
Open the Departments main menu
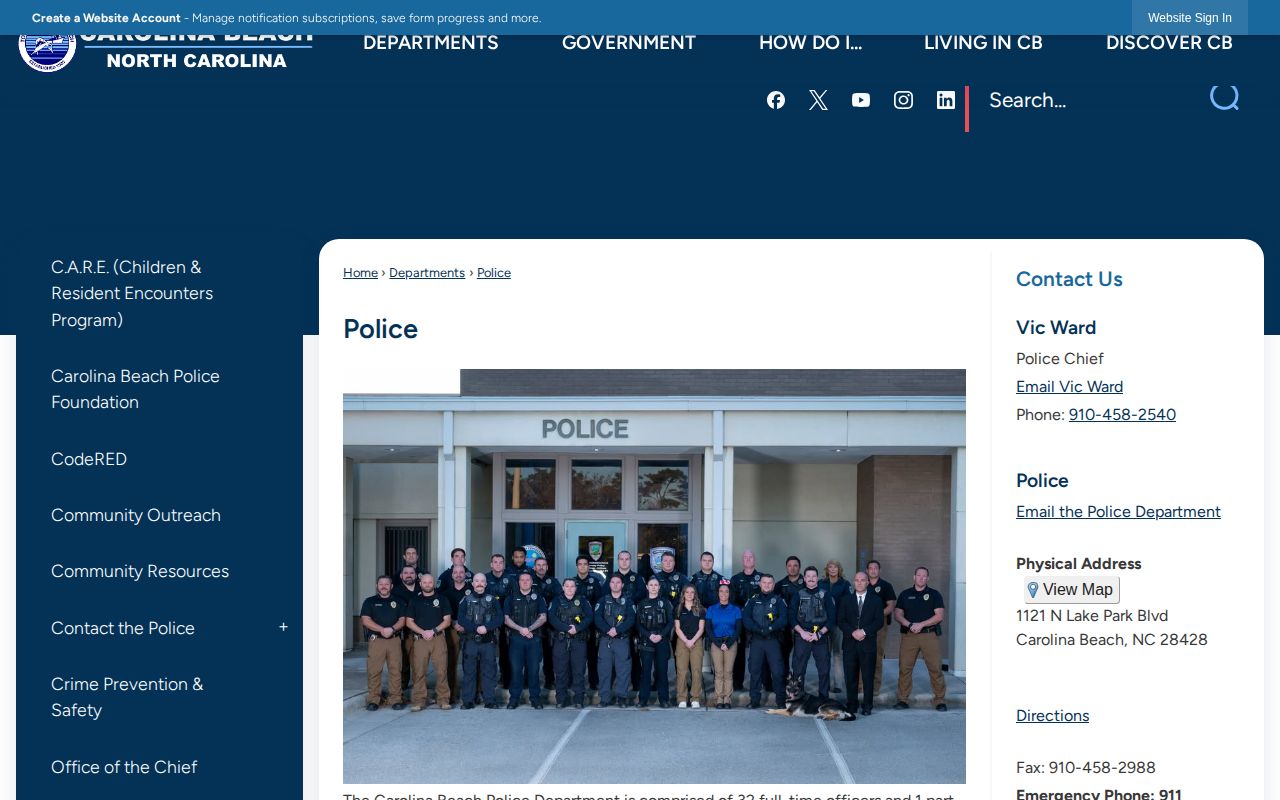click(431, 43)
